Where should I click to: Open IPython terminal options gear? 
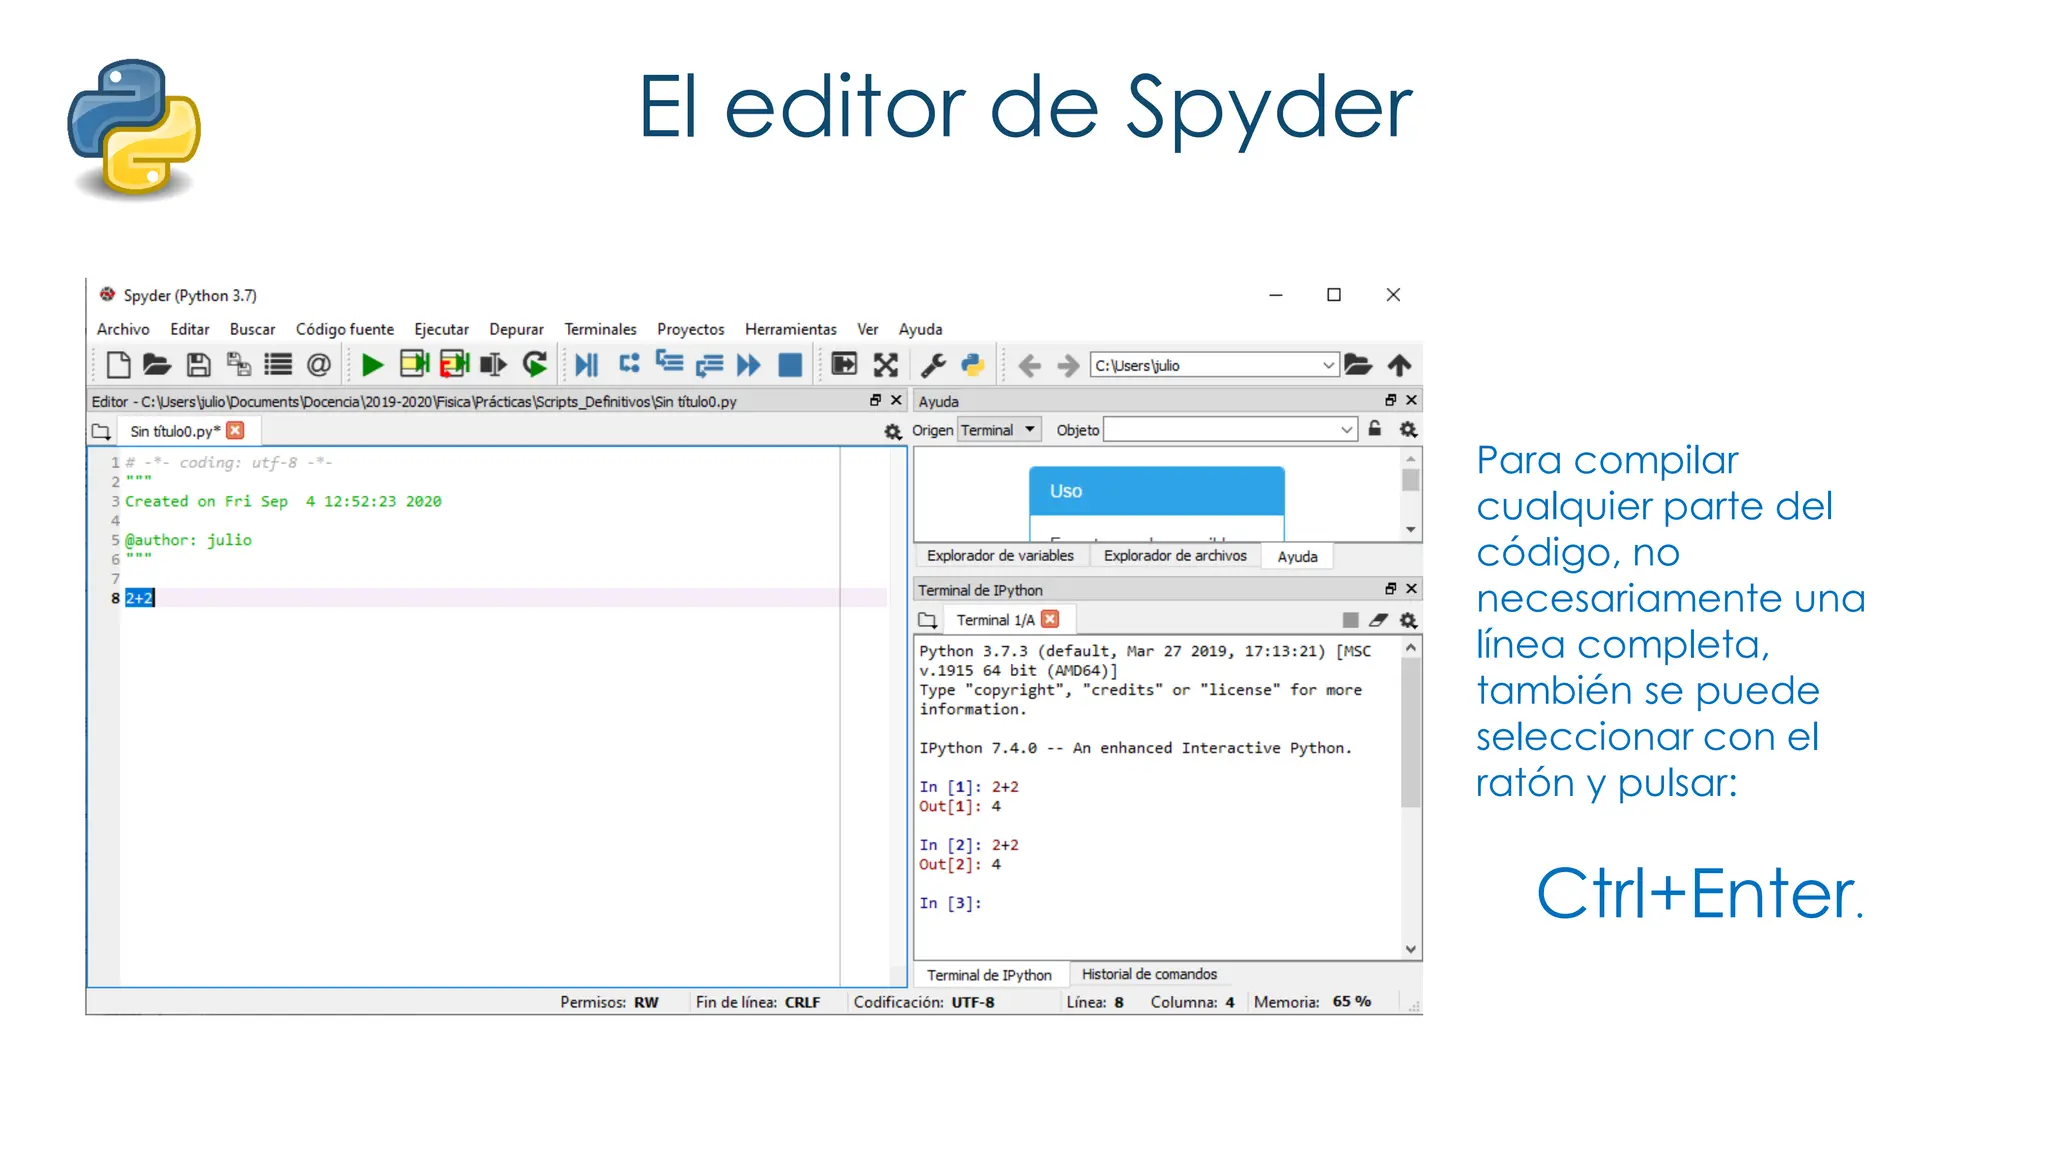[1408, 621]
